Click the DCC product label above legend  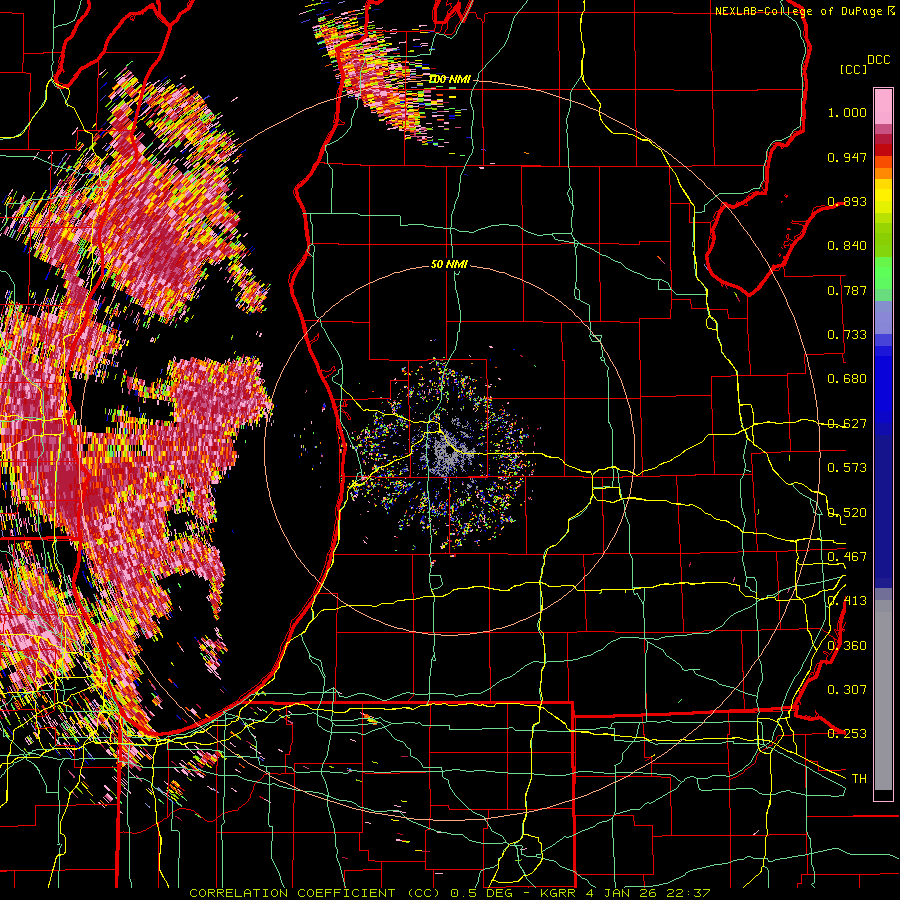click(878, 60)
